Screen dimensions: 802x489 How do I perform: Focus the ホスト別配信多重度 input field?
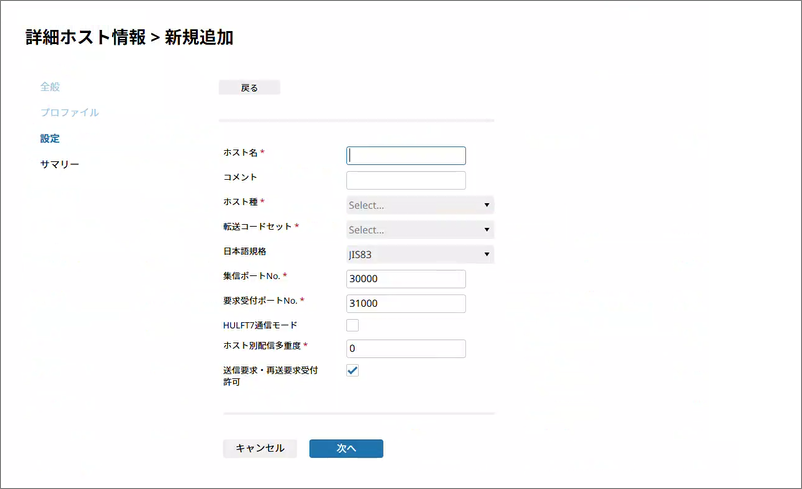(x=406, y=349)
